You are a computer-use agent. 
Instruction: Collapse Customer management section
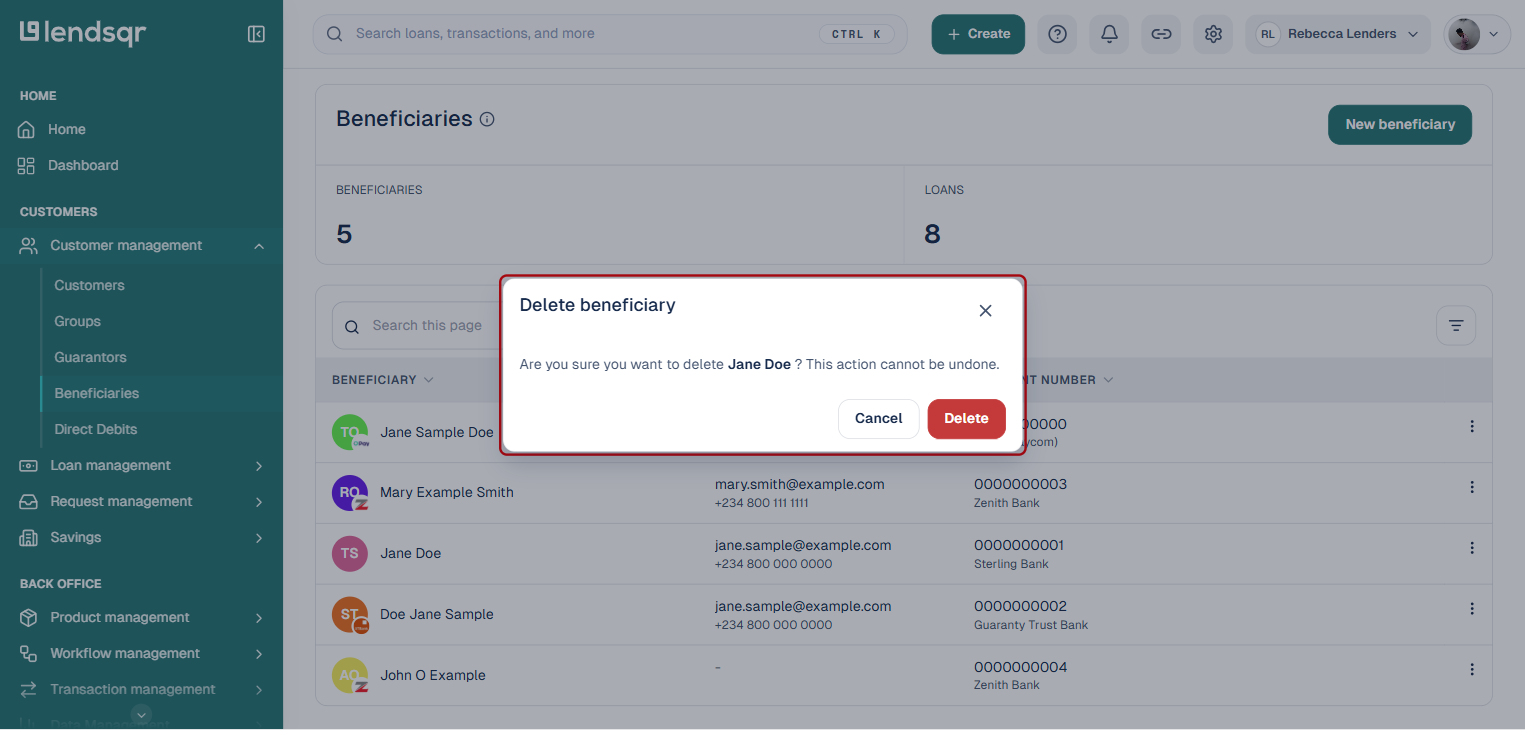pos(259,246)
